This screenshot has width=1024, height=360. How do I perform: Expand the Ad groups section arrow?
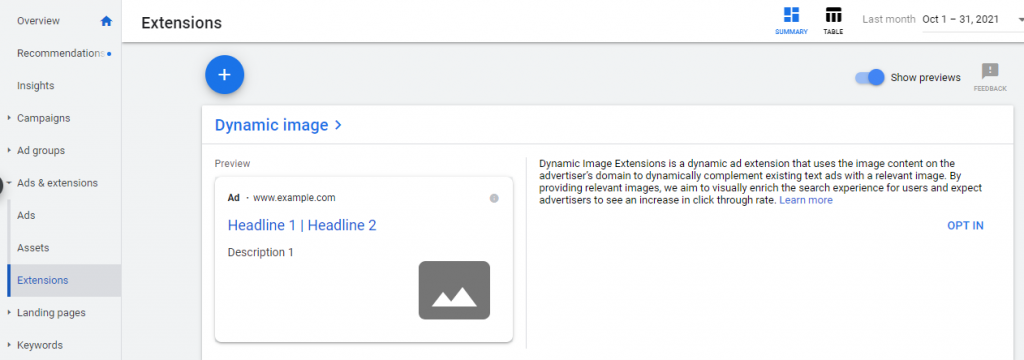point(8,150)
